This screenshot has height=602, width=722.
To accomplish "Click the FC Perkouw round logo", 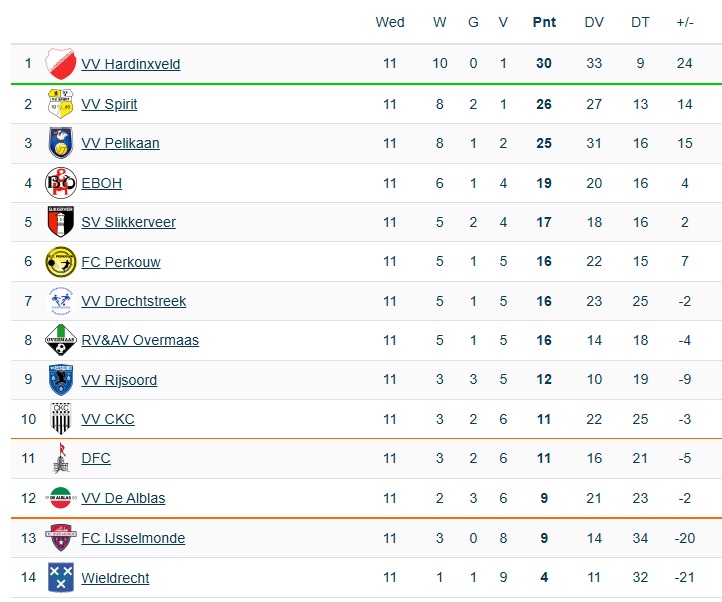I will (62, 262).
